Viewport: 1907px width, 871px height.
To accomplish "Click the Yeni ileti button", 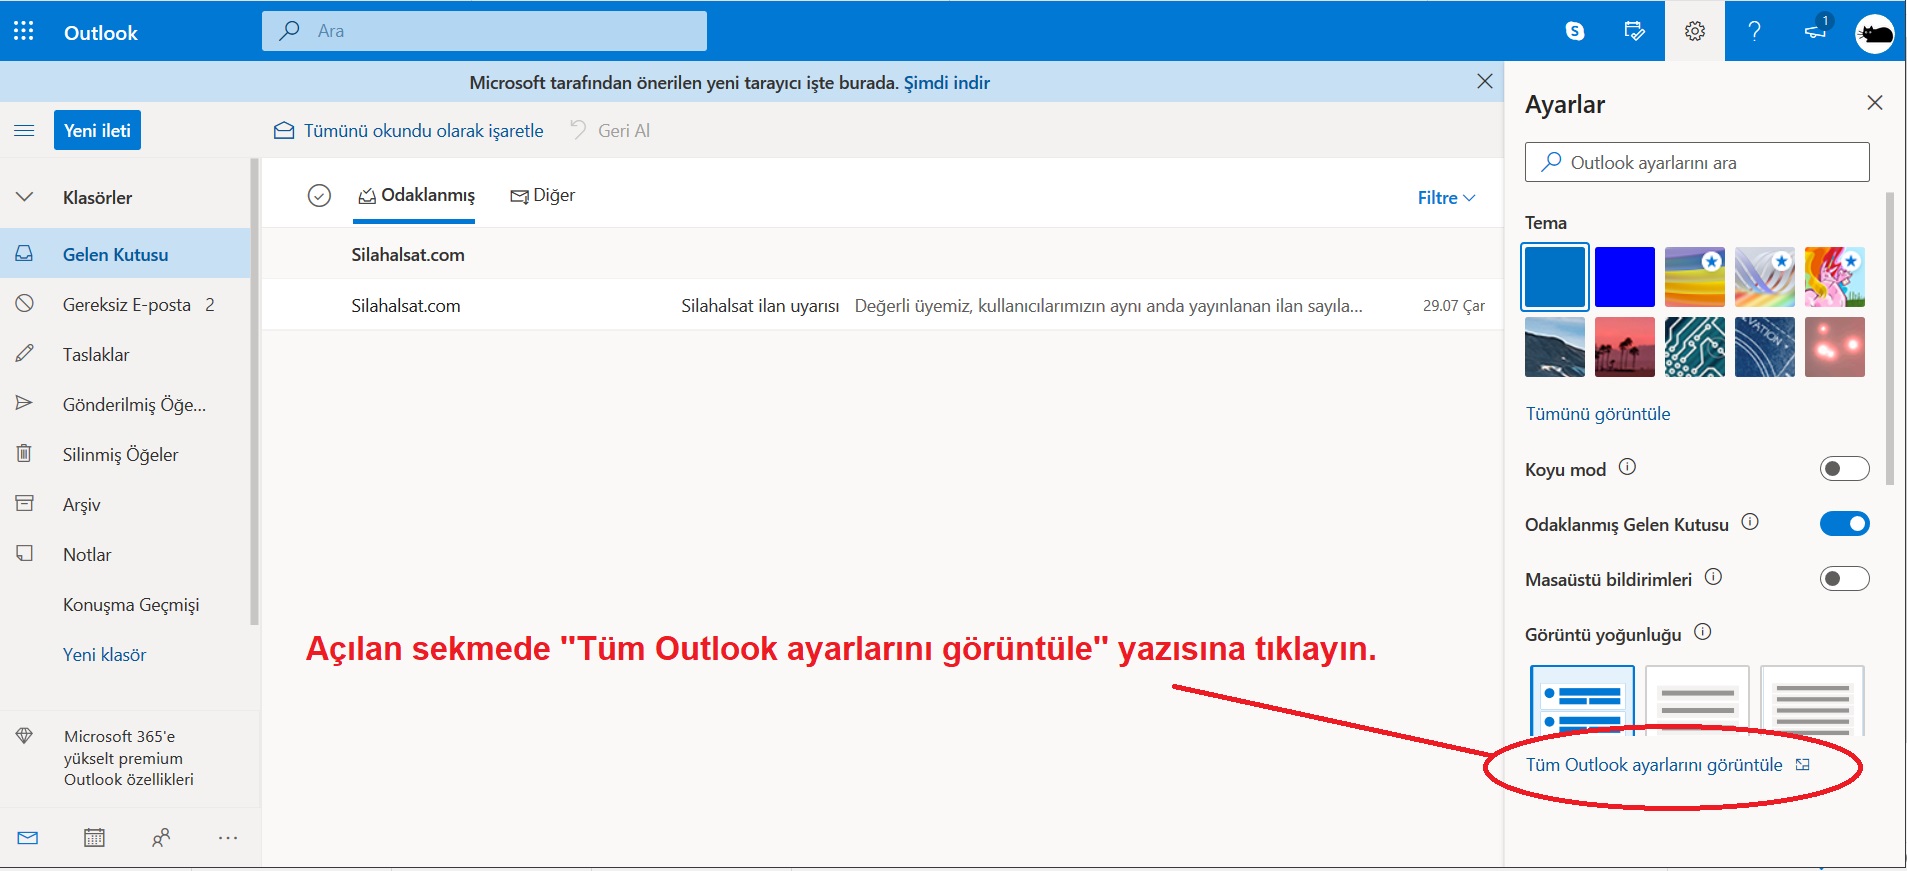I will [97, 131].
